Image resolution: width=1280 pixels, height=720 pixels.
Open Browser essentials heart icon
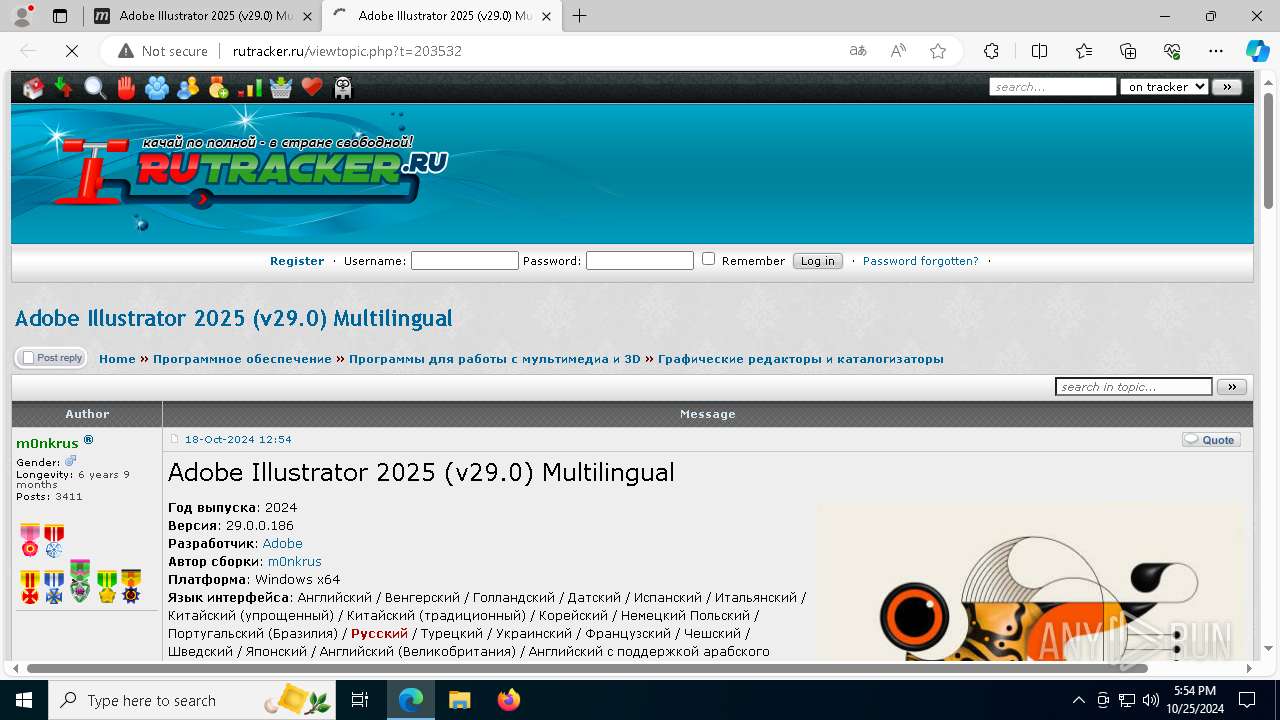click(x=1172, y=51)
